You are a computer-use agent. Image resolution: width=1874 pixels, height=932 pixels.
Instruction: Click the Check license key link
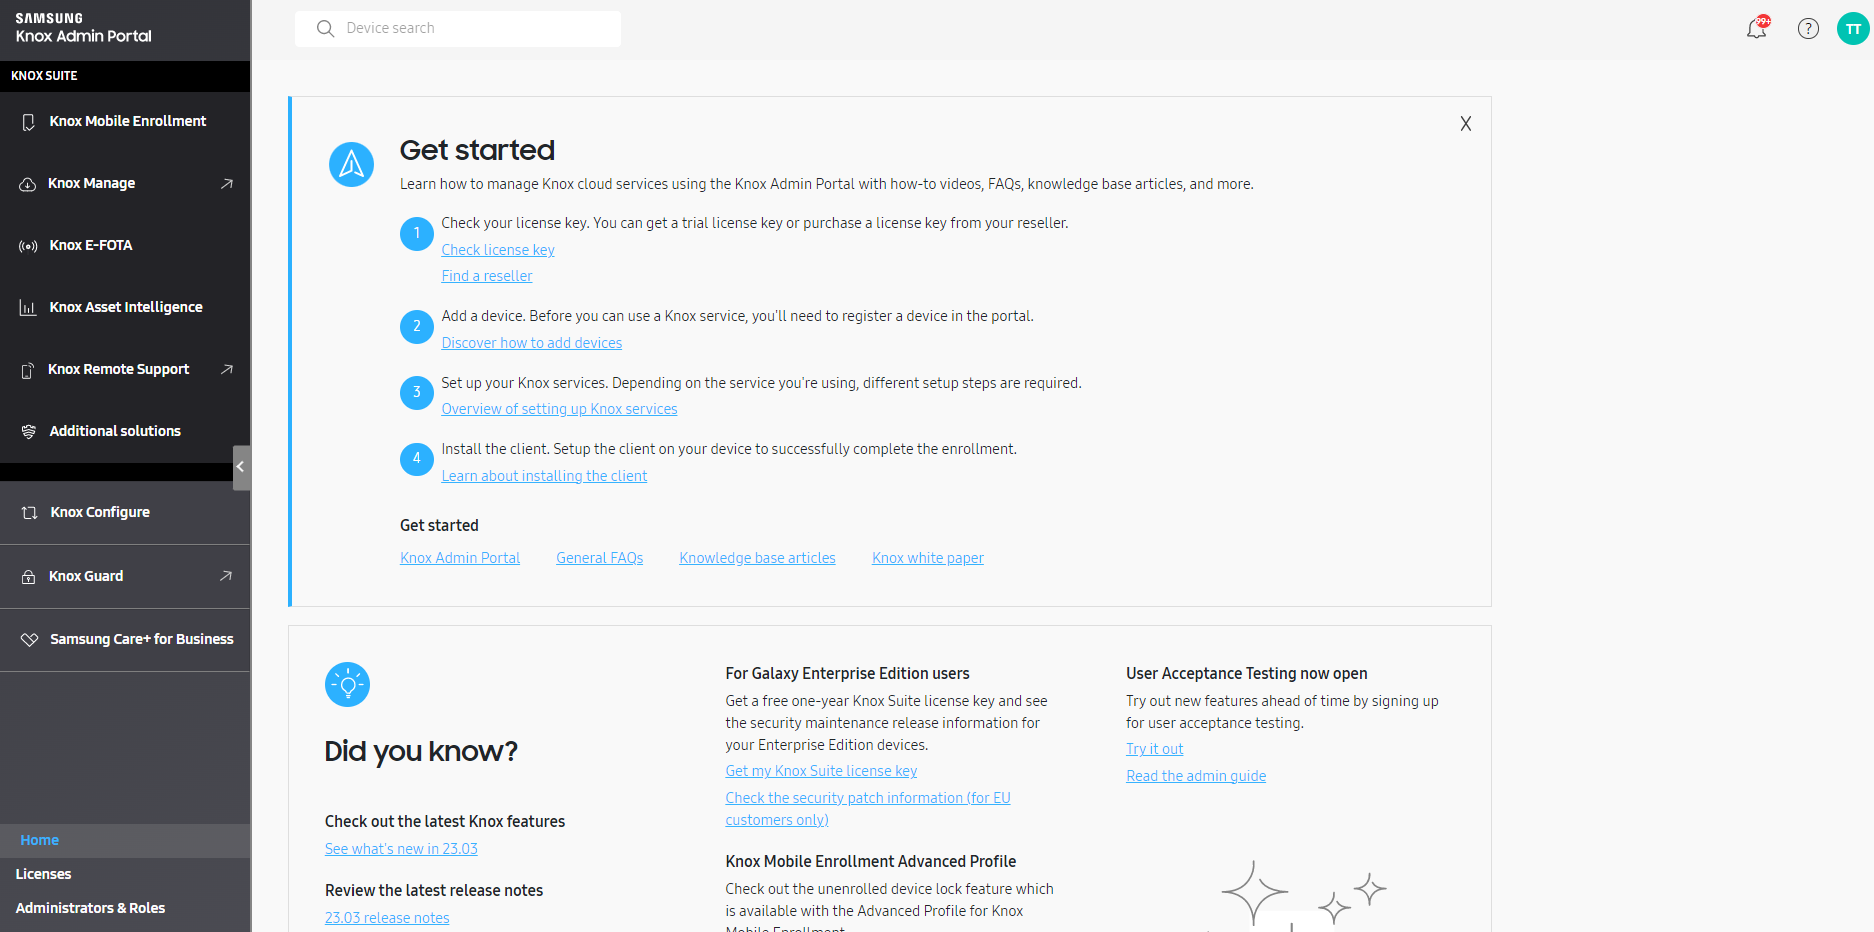[498, 250]
